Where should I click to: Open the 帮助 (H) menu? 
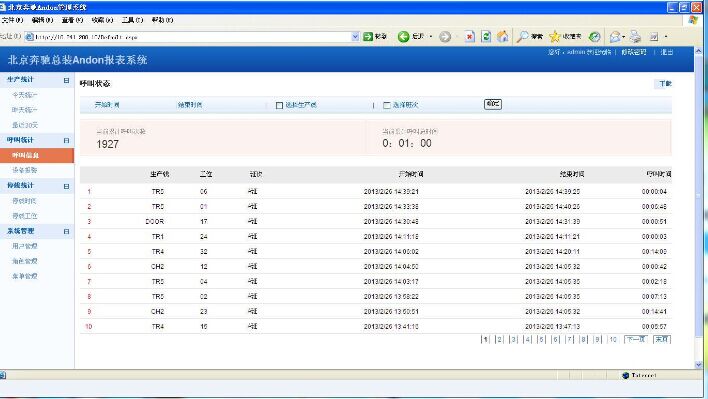coord(162,20)
